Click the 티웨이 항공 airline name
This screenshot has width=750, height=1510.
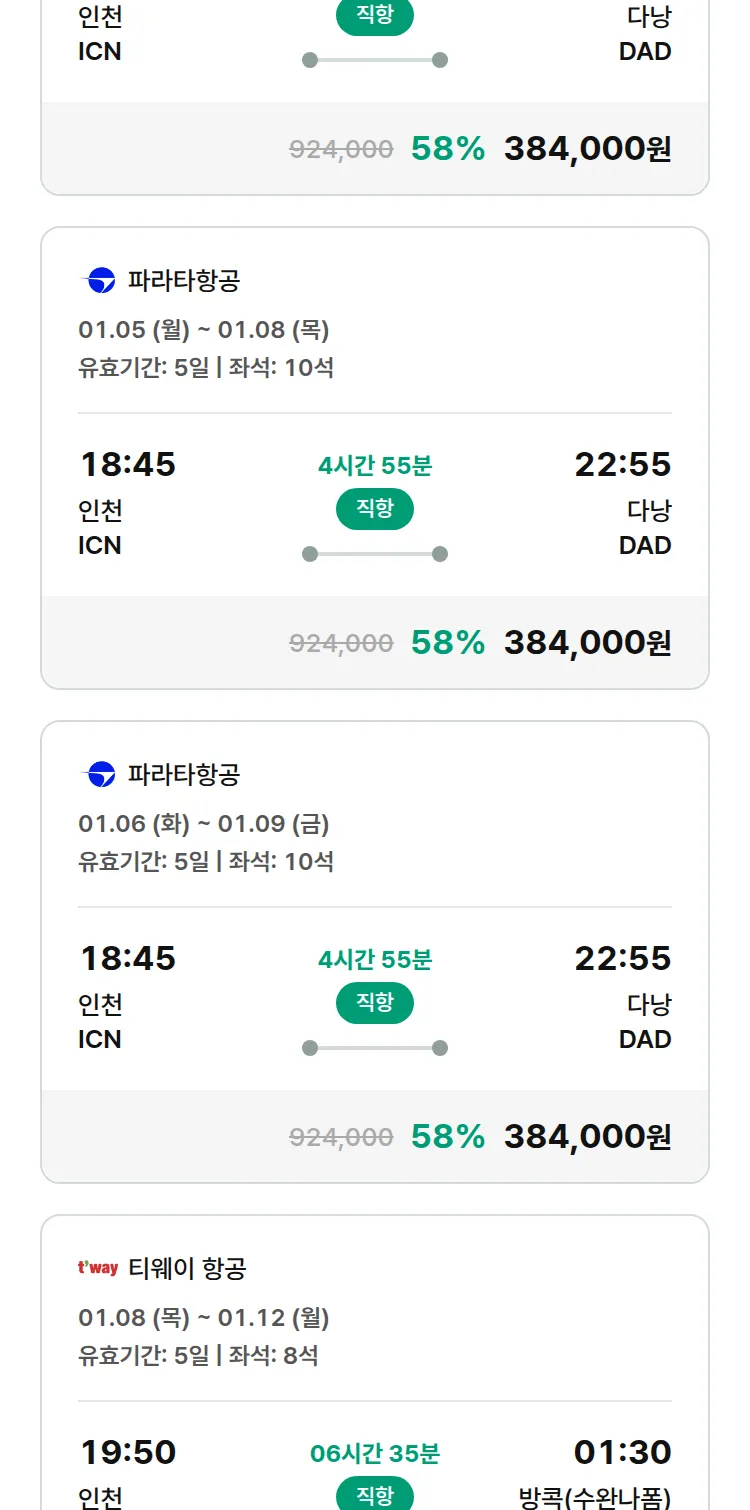click(x=187, y=1269)
